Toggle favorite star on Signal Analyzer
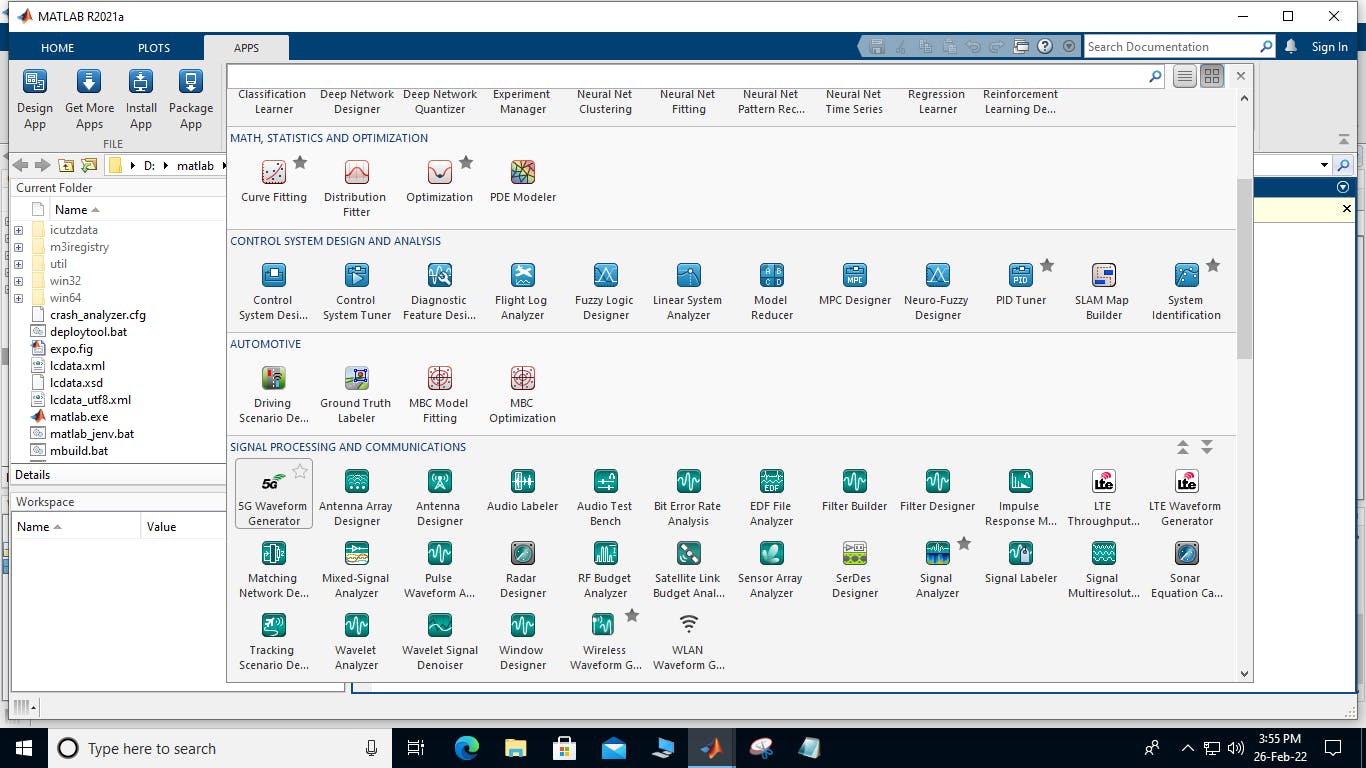 point(964,543)
